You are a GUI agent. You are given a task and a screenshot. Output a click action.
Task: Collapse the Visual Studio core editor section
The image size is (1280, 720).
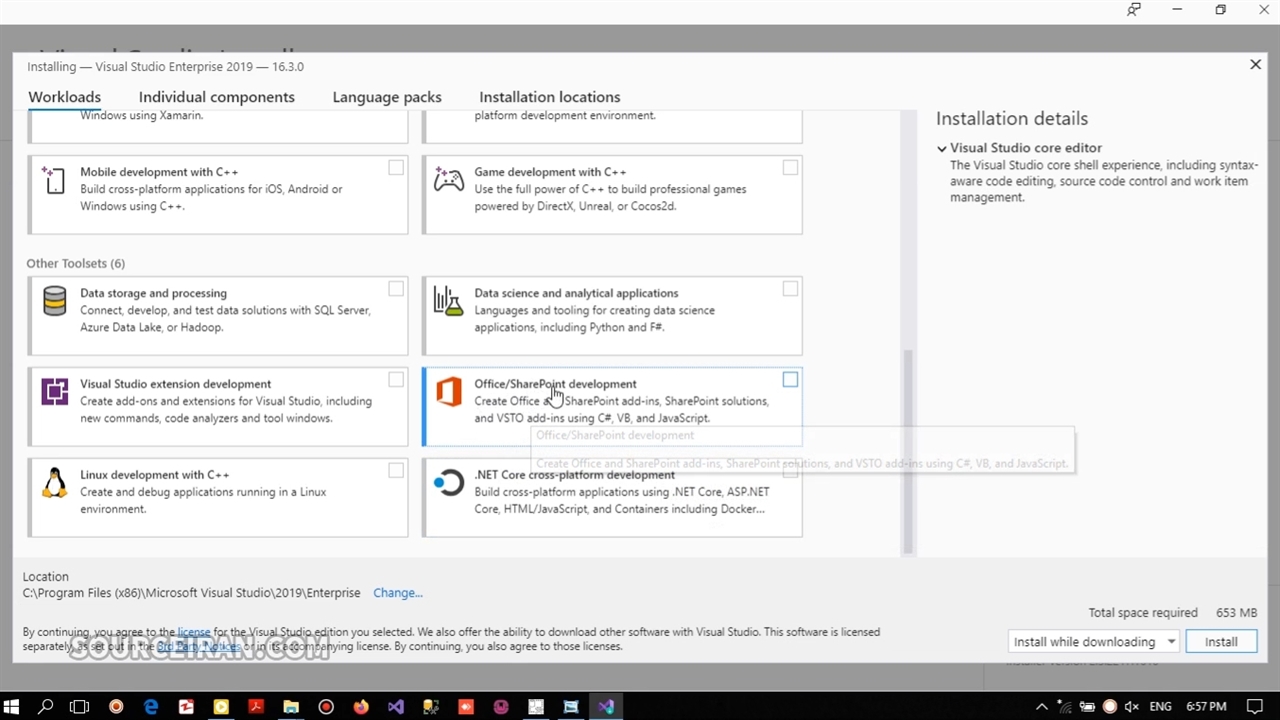pyautogui.click(x=942, y=148)
